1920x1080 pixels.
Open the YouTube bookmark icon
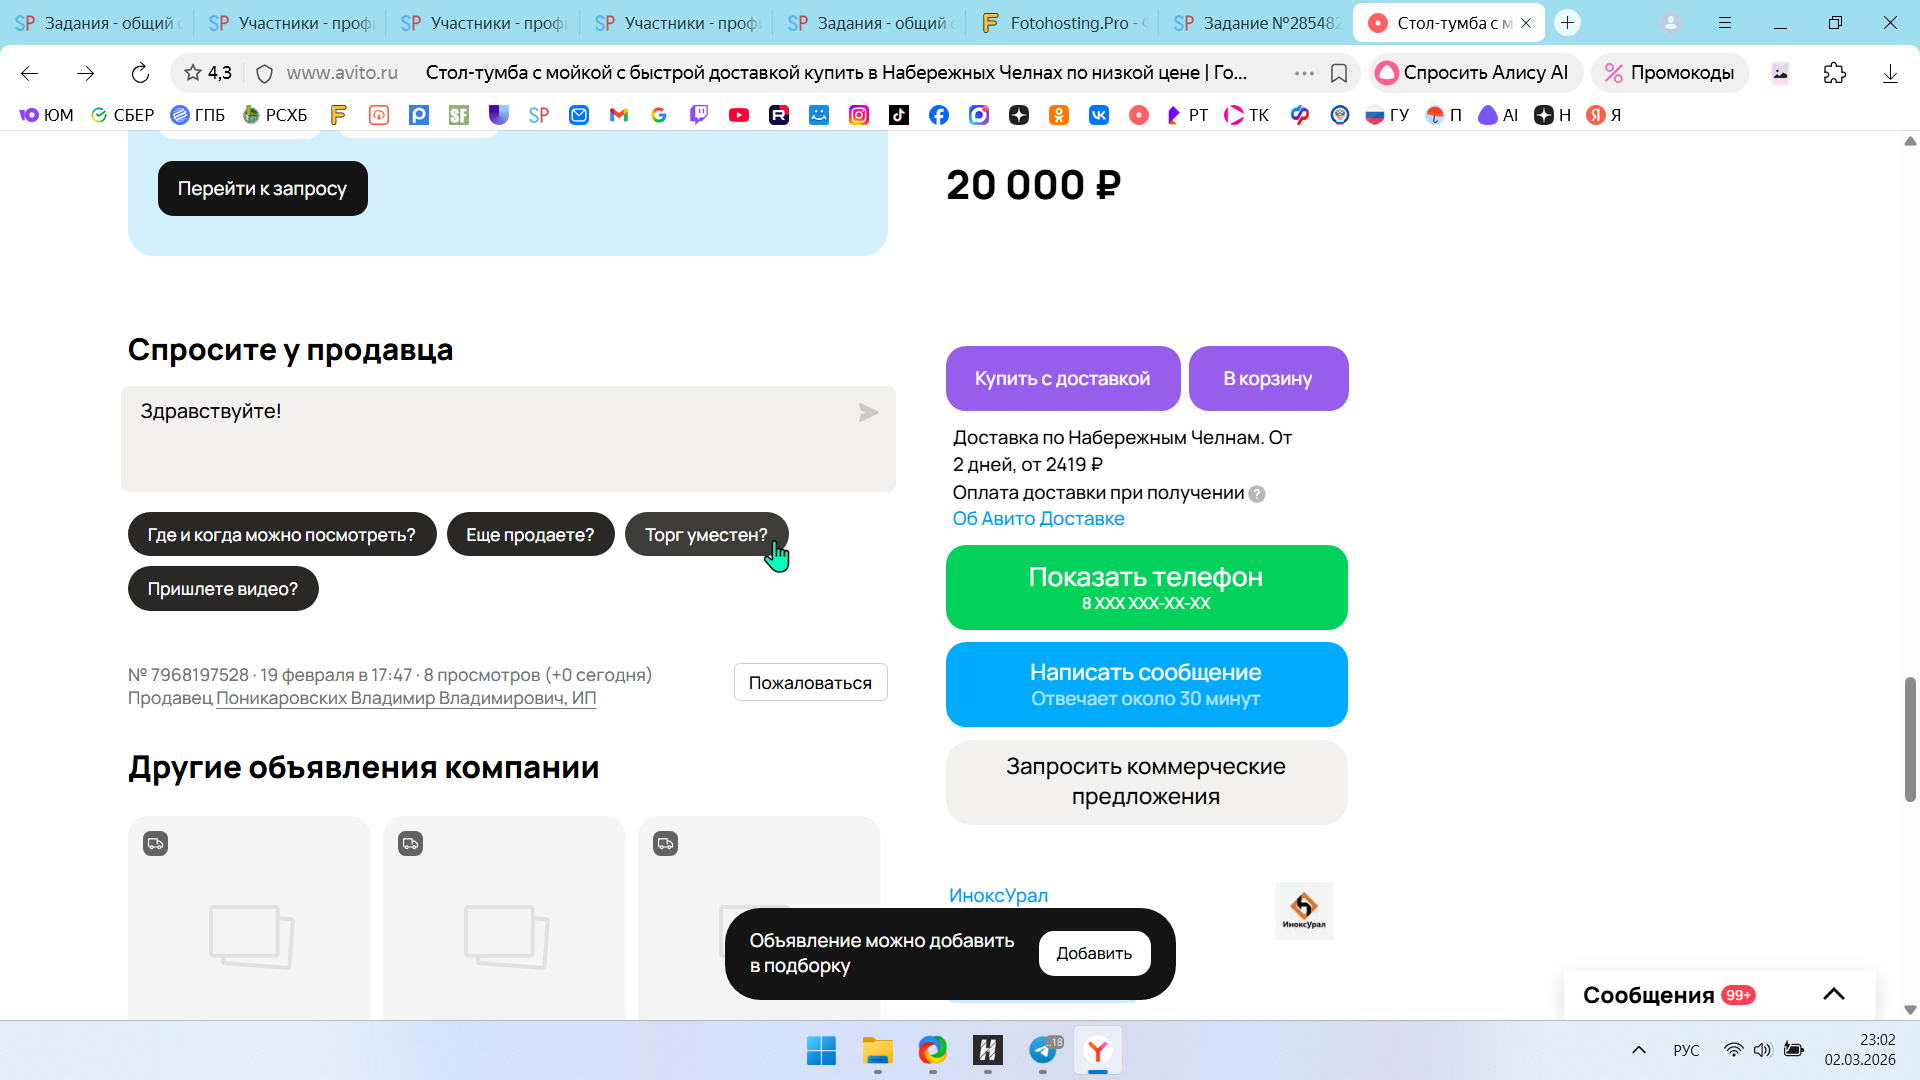pos(739,115)
